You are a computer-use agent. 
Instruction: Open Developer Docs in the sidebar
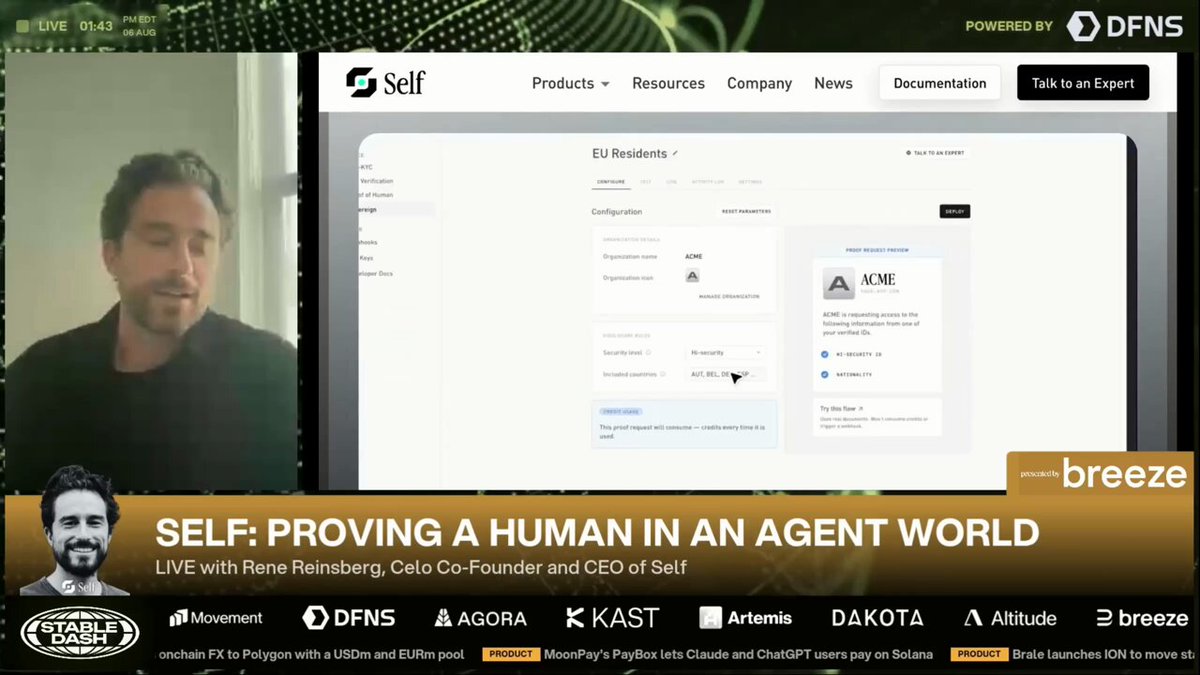376,273
